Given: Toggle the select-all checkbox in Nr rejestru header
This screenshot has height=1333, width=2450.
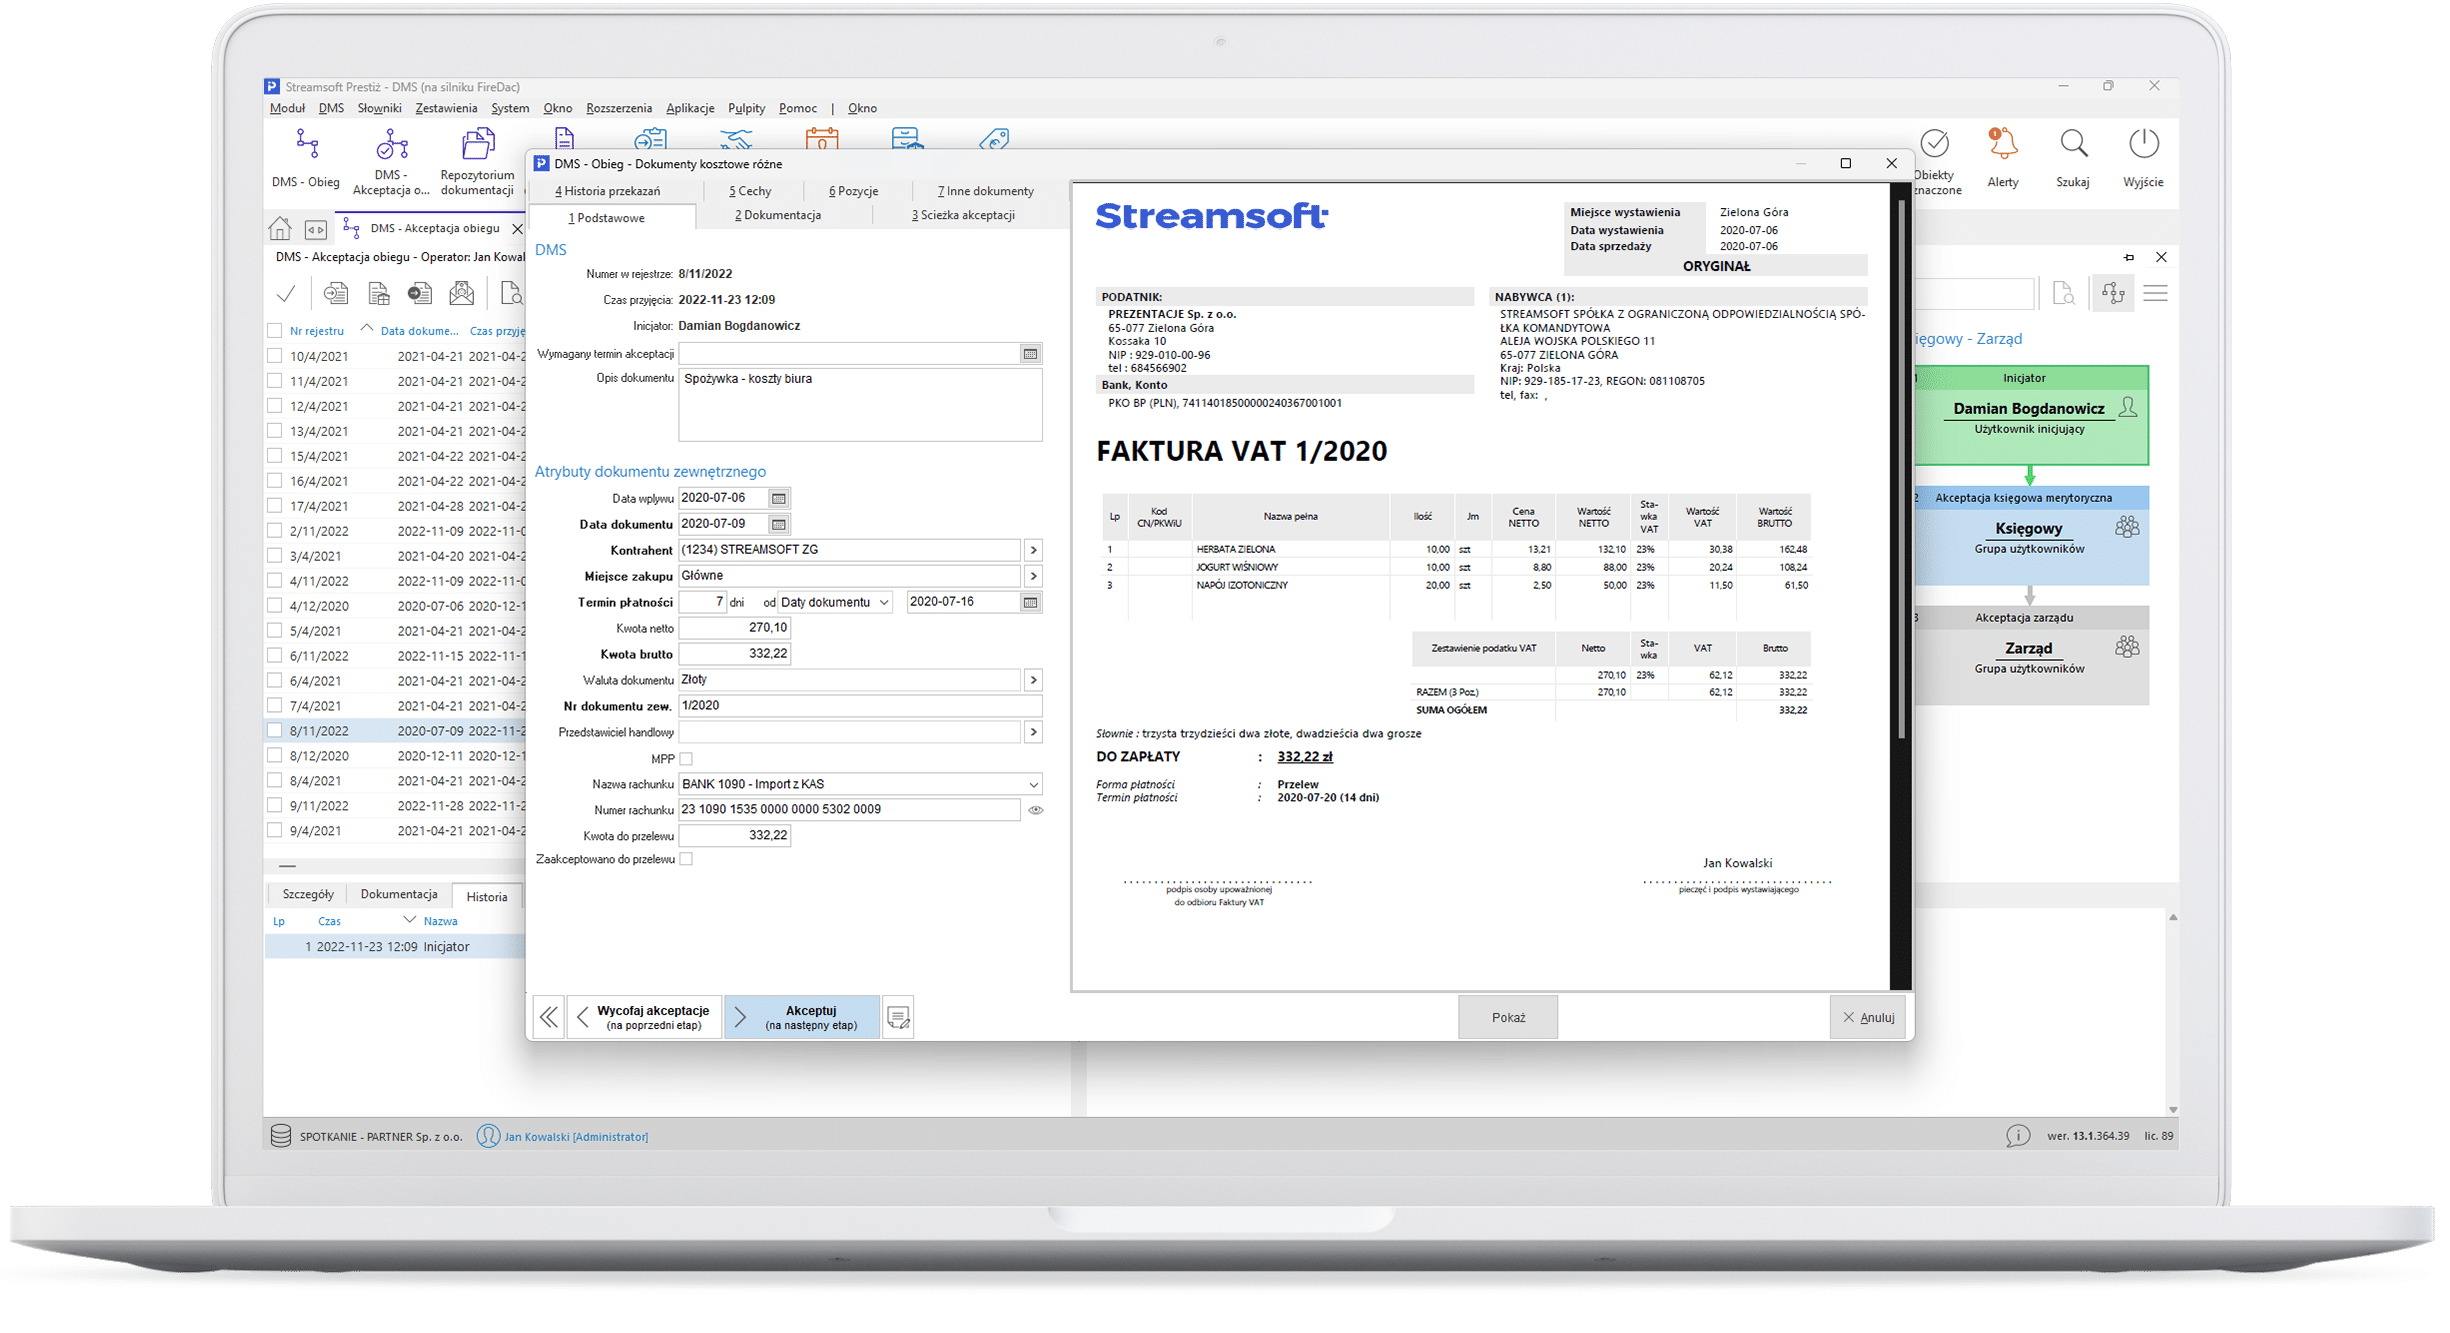Looking at the screenshot, I should (275, 331).
